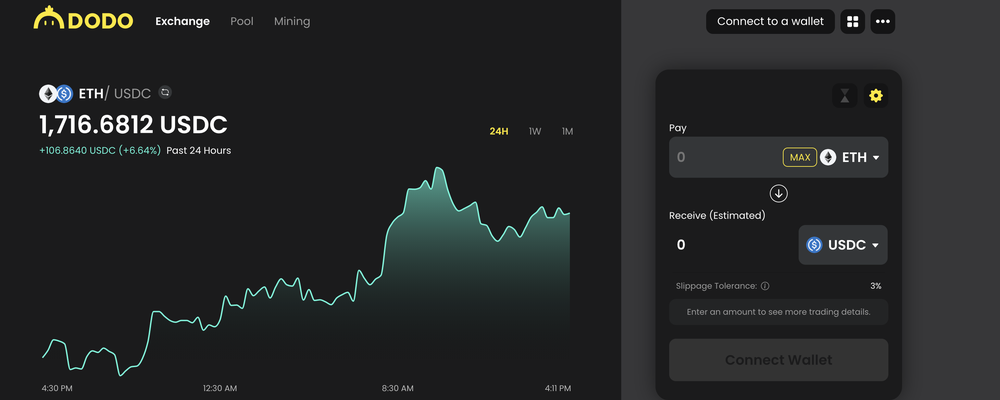Go to the Mining tab
1000x400 pixels.
coord(292,21)
